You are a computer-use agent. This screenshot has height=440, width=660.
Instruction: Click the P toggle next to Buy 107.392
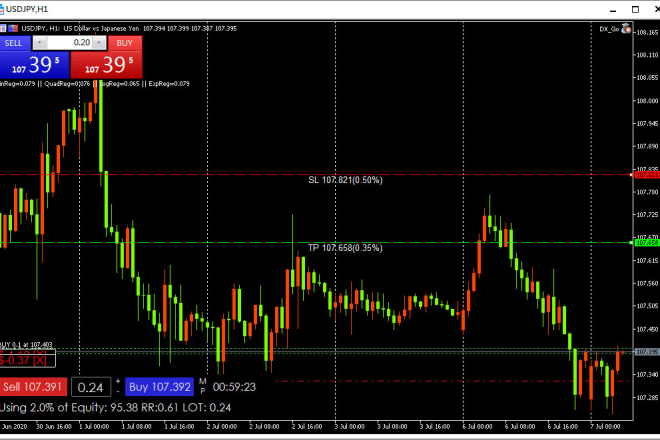(203, 391)
